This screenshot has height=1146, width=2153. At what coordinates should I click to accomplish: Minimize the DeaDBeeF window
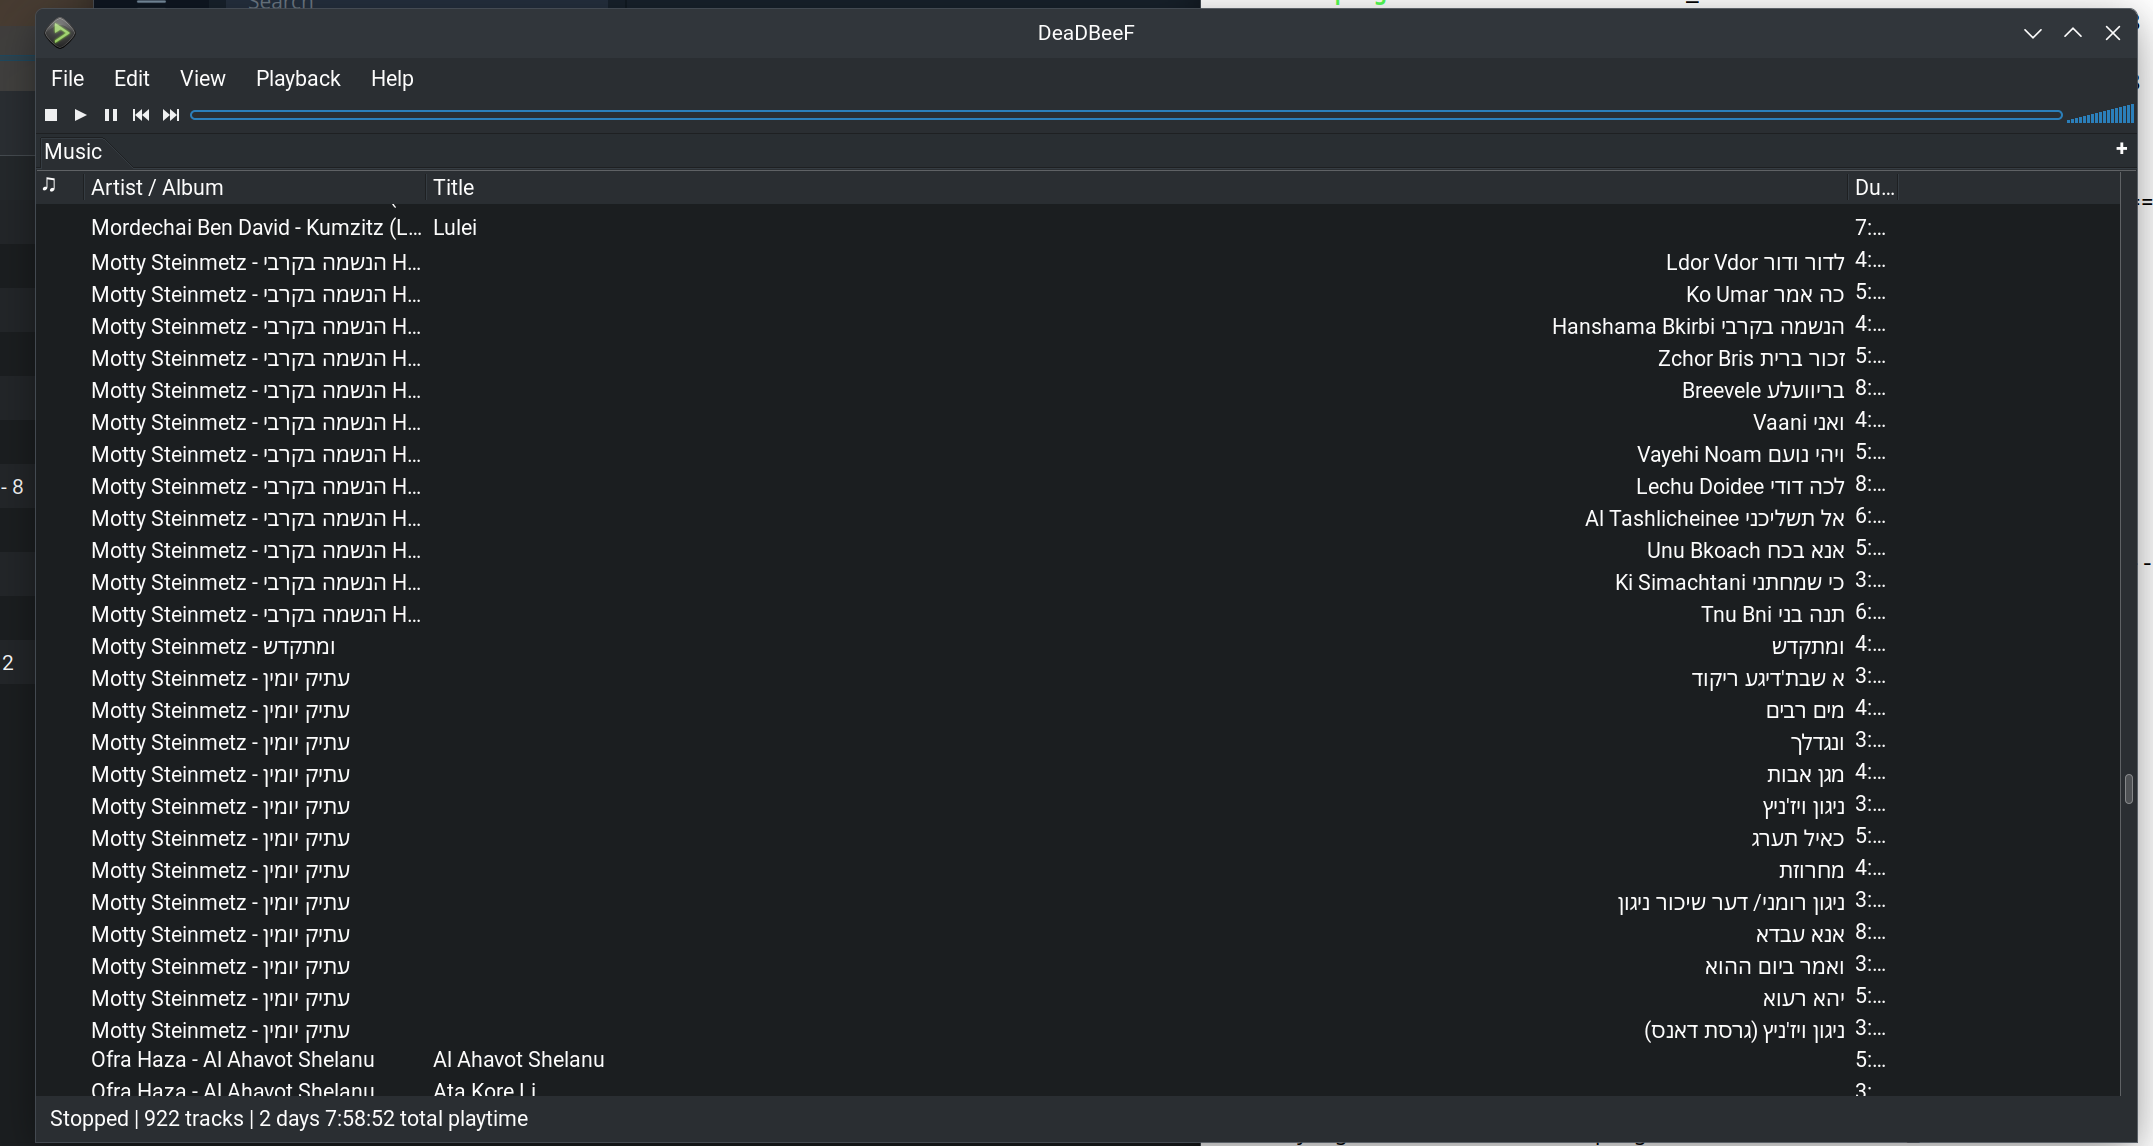coord(2032,33)
